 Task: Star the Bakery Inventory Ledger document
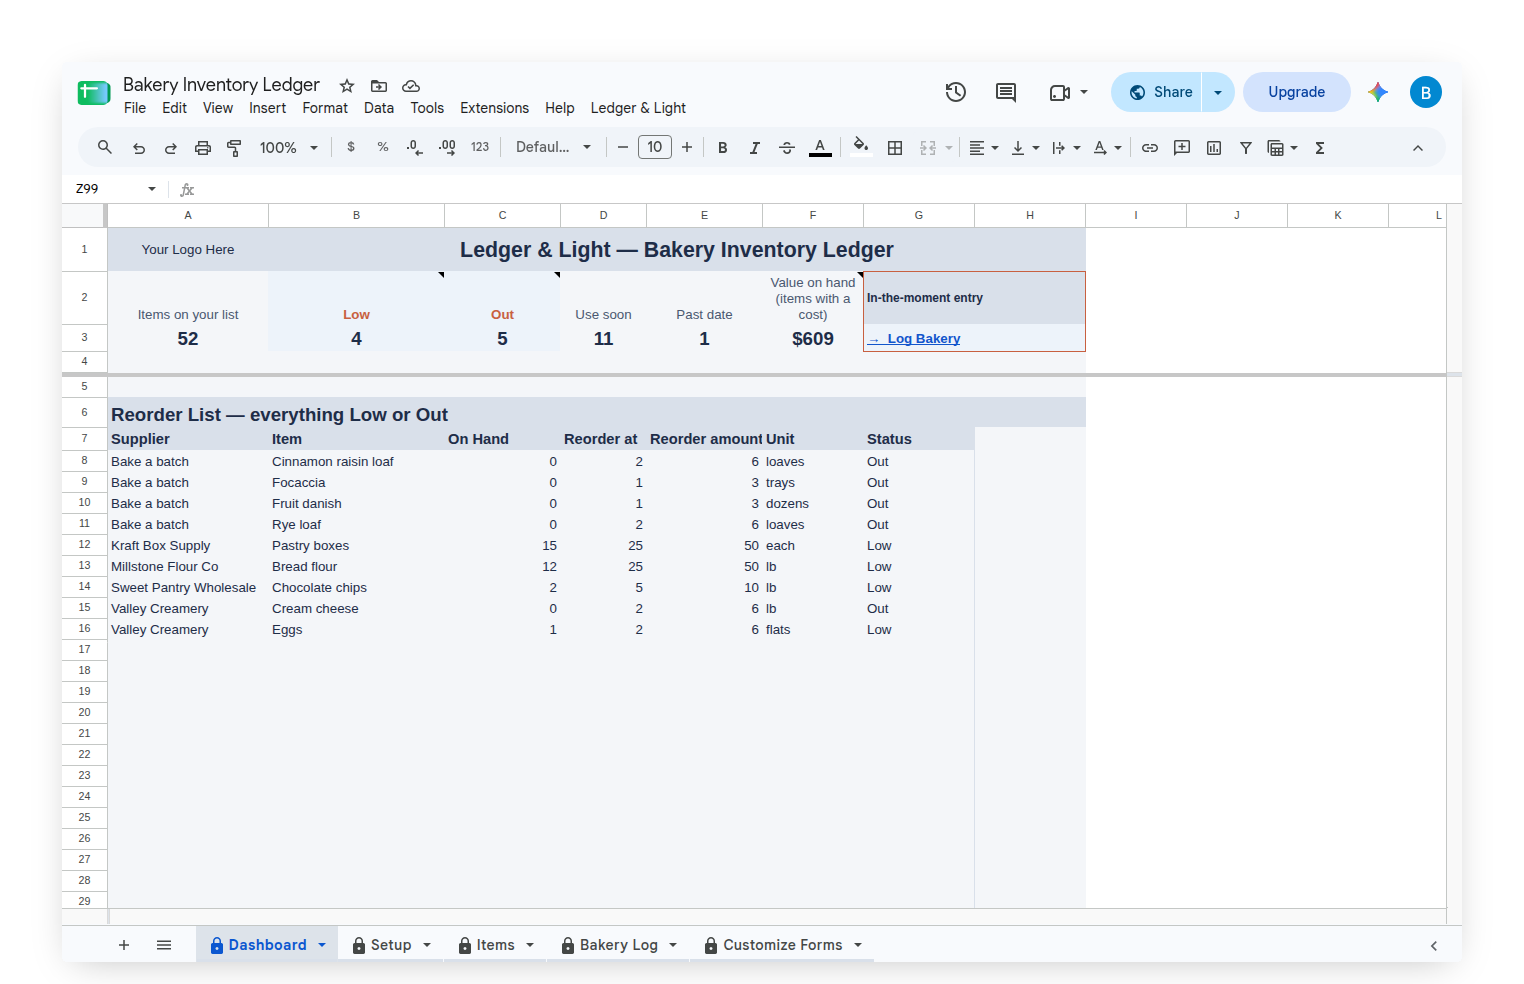347,86
